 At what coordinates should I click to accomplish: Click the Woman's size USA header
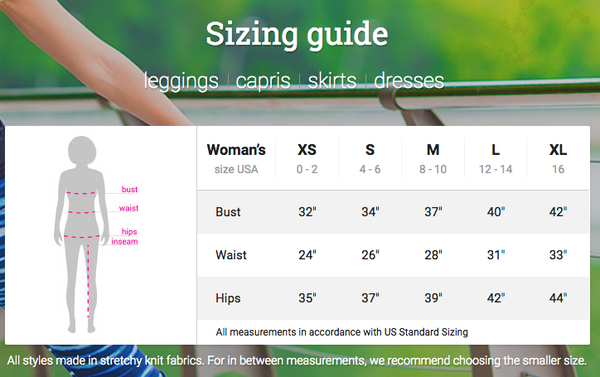click(x=236, y=158)
